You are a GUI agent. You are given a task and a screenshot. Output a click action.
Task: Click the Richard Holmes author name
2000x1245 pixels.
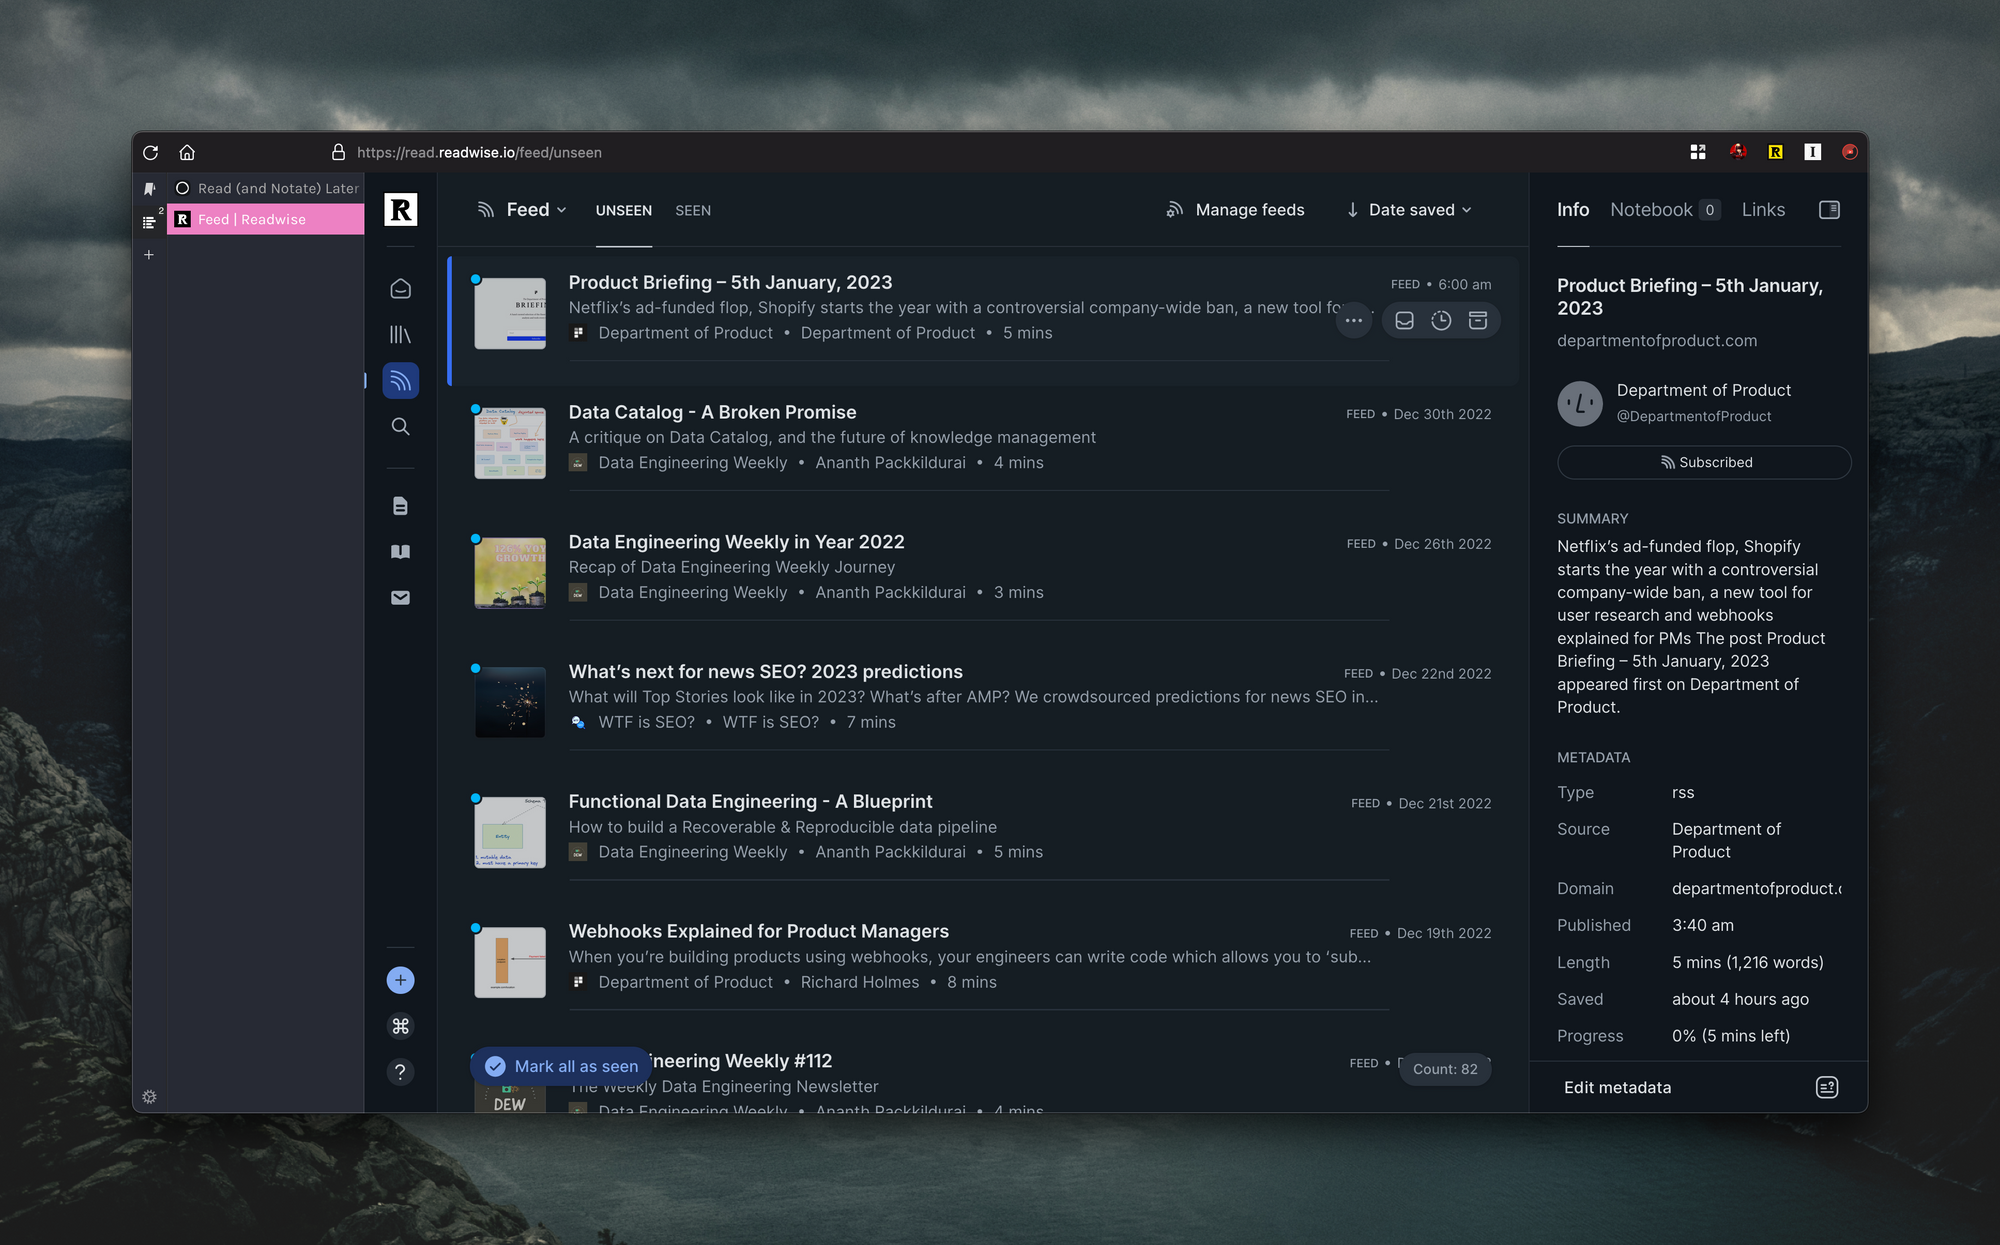pos(860,982)
